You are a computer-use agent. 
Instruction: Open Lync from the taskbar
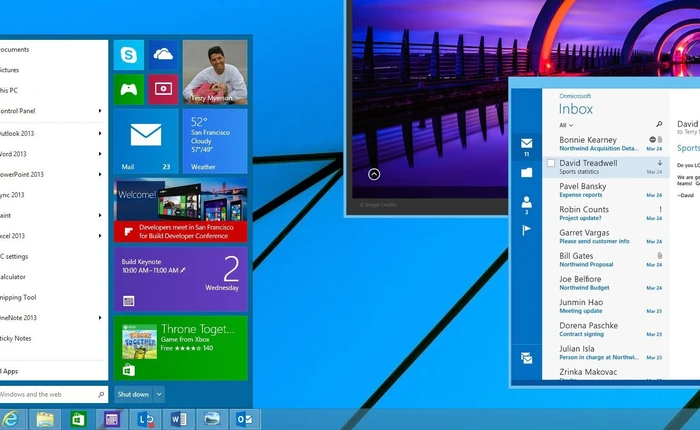pyautogui.click(x=146, y=419)
